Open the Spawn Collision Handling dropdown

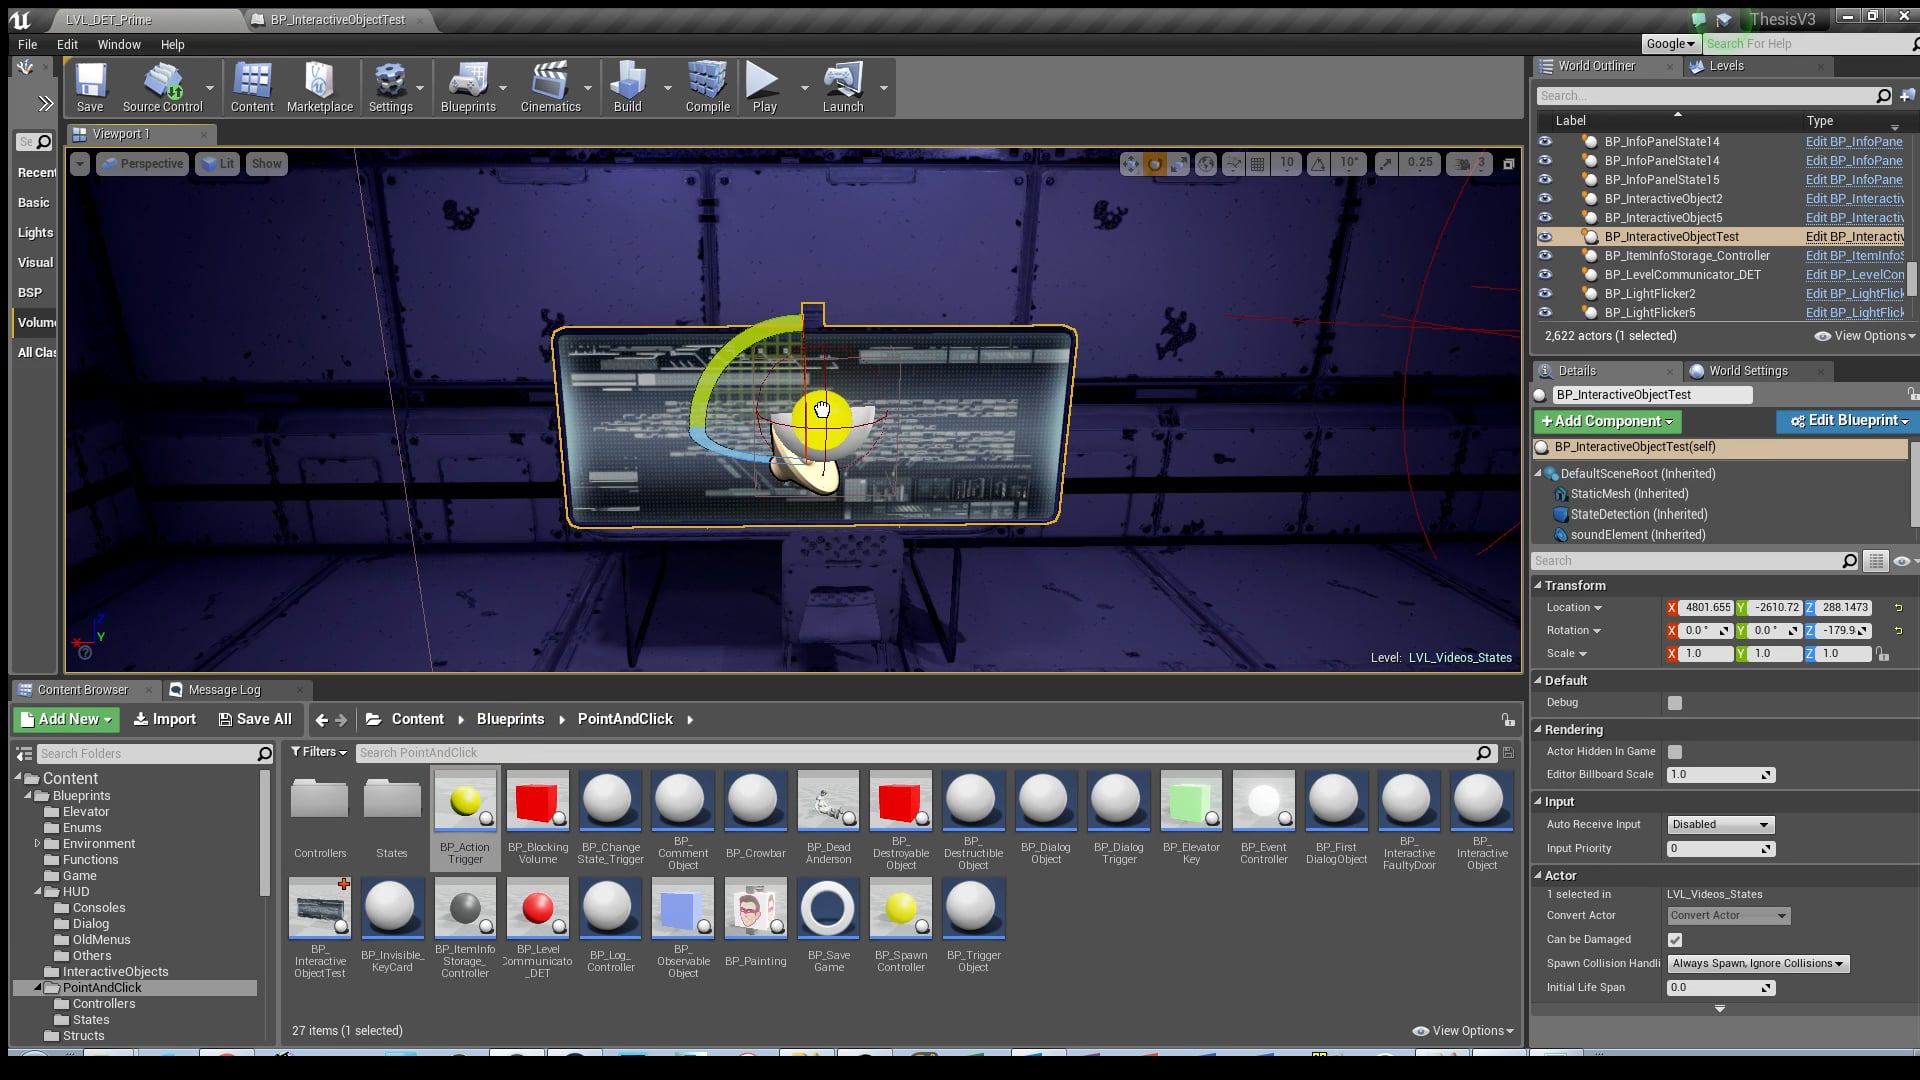(1758, 964)
